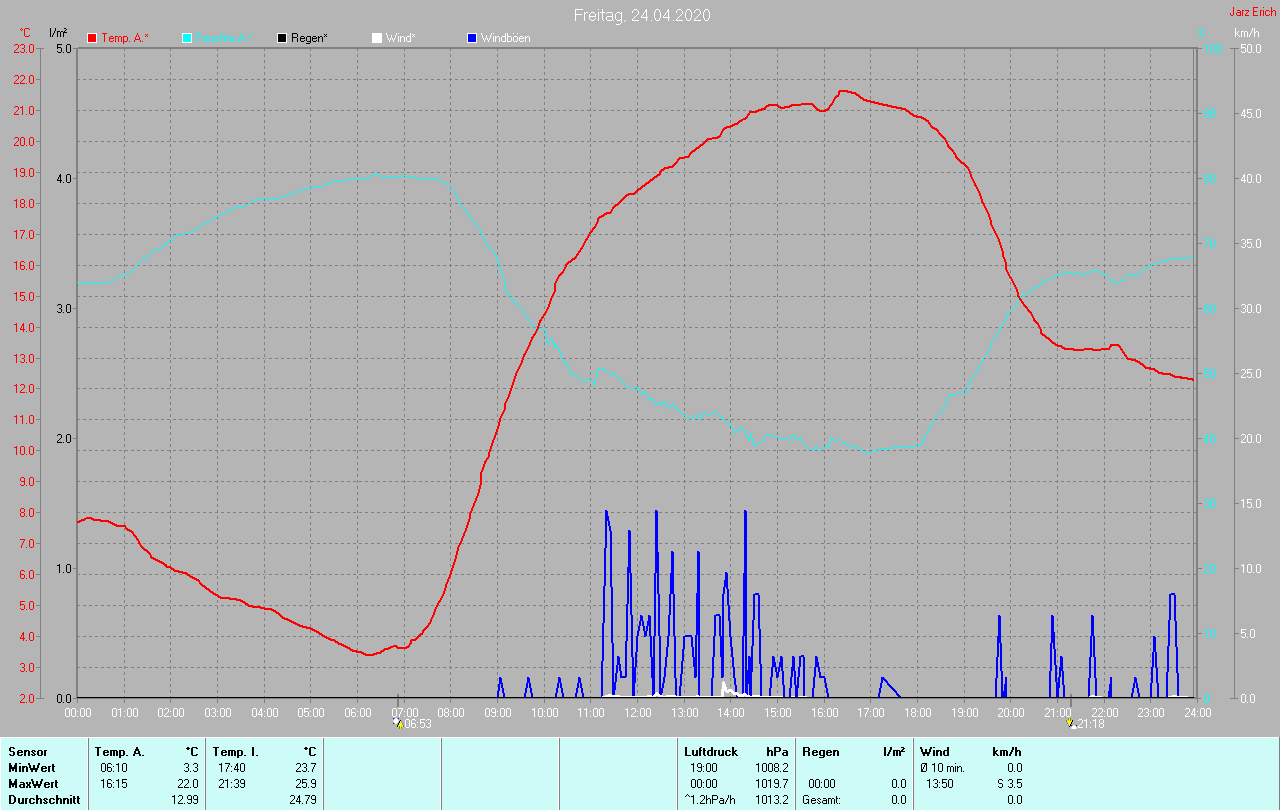This screenshot has width=1280, height=810.
Task: Click the chart title Freitag, 24.04.2020
Action: pos(642,15)
